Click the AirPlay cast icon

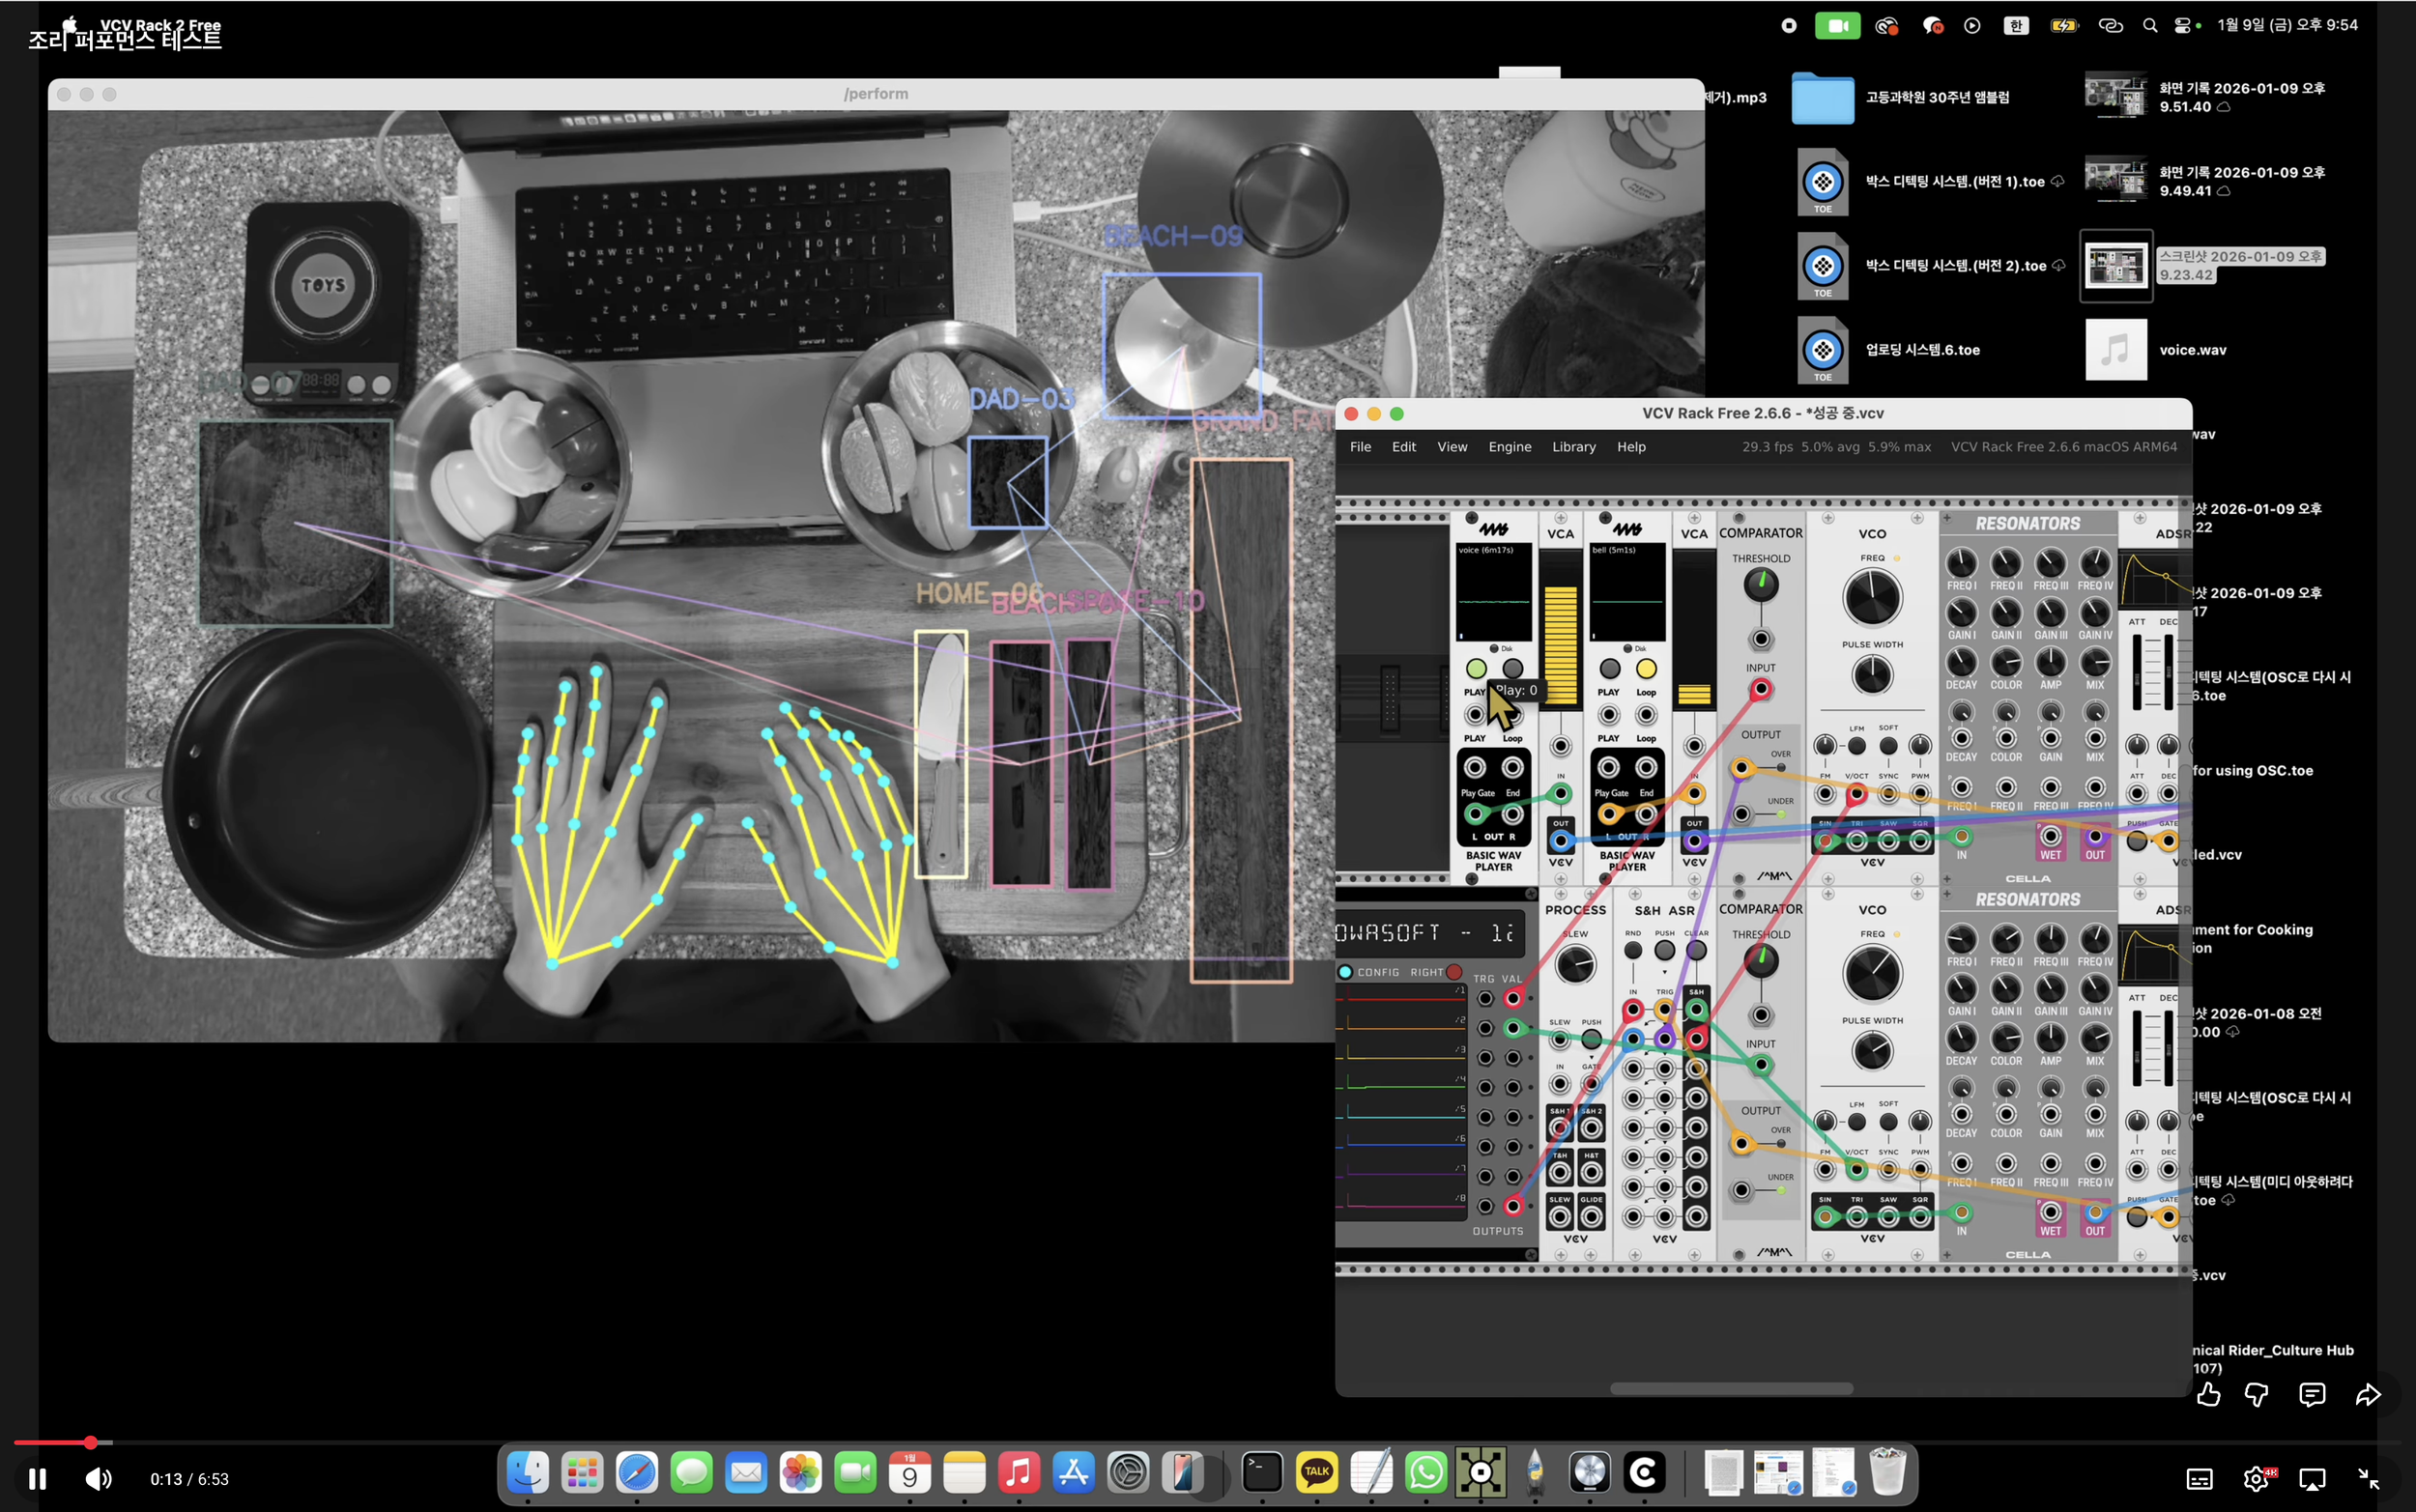pyautogui.click(x=2312, y=1479)
